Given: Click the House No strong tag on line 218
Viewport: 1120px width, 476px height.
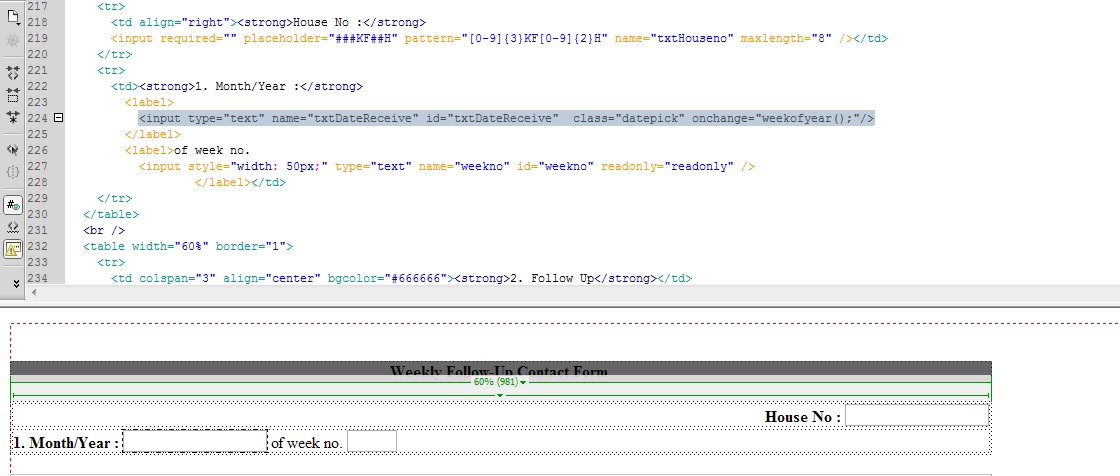Looking at the screenshot, I should 331,23.
